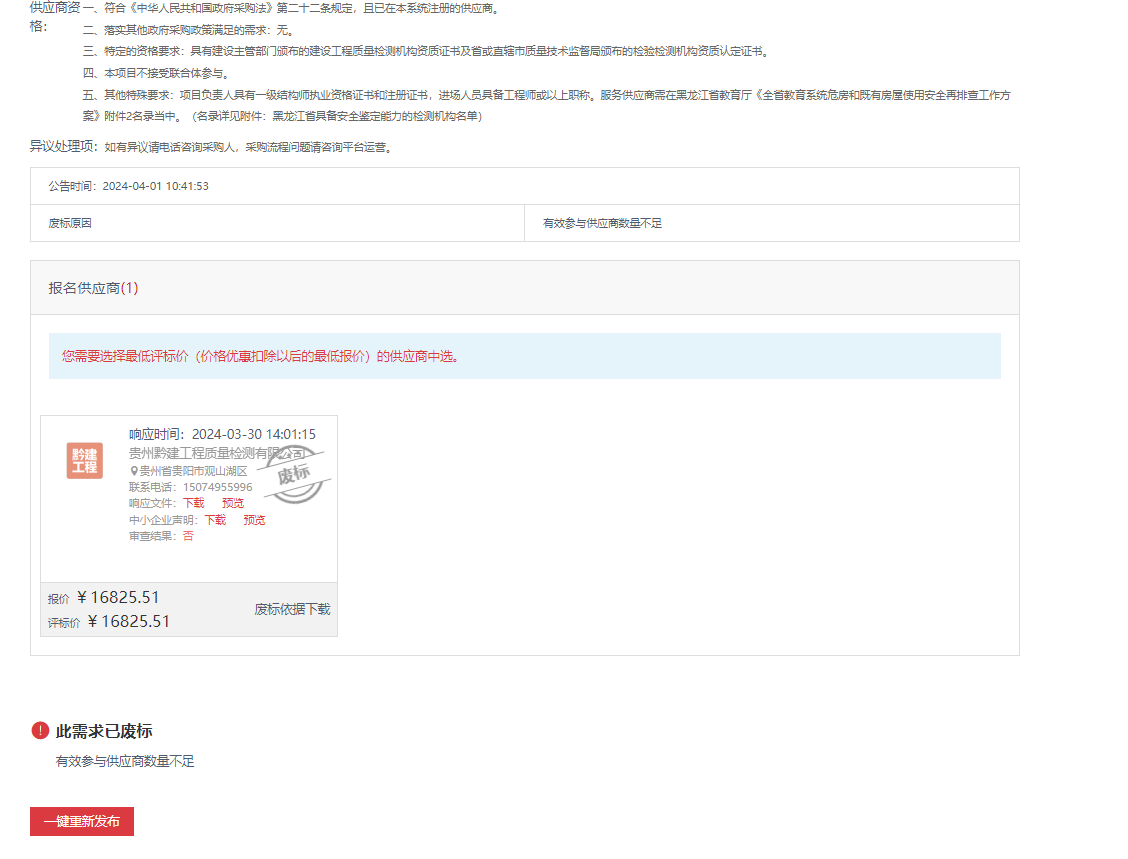Download the 响应文件 response file

tap(193, 503)
